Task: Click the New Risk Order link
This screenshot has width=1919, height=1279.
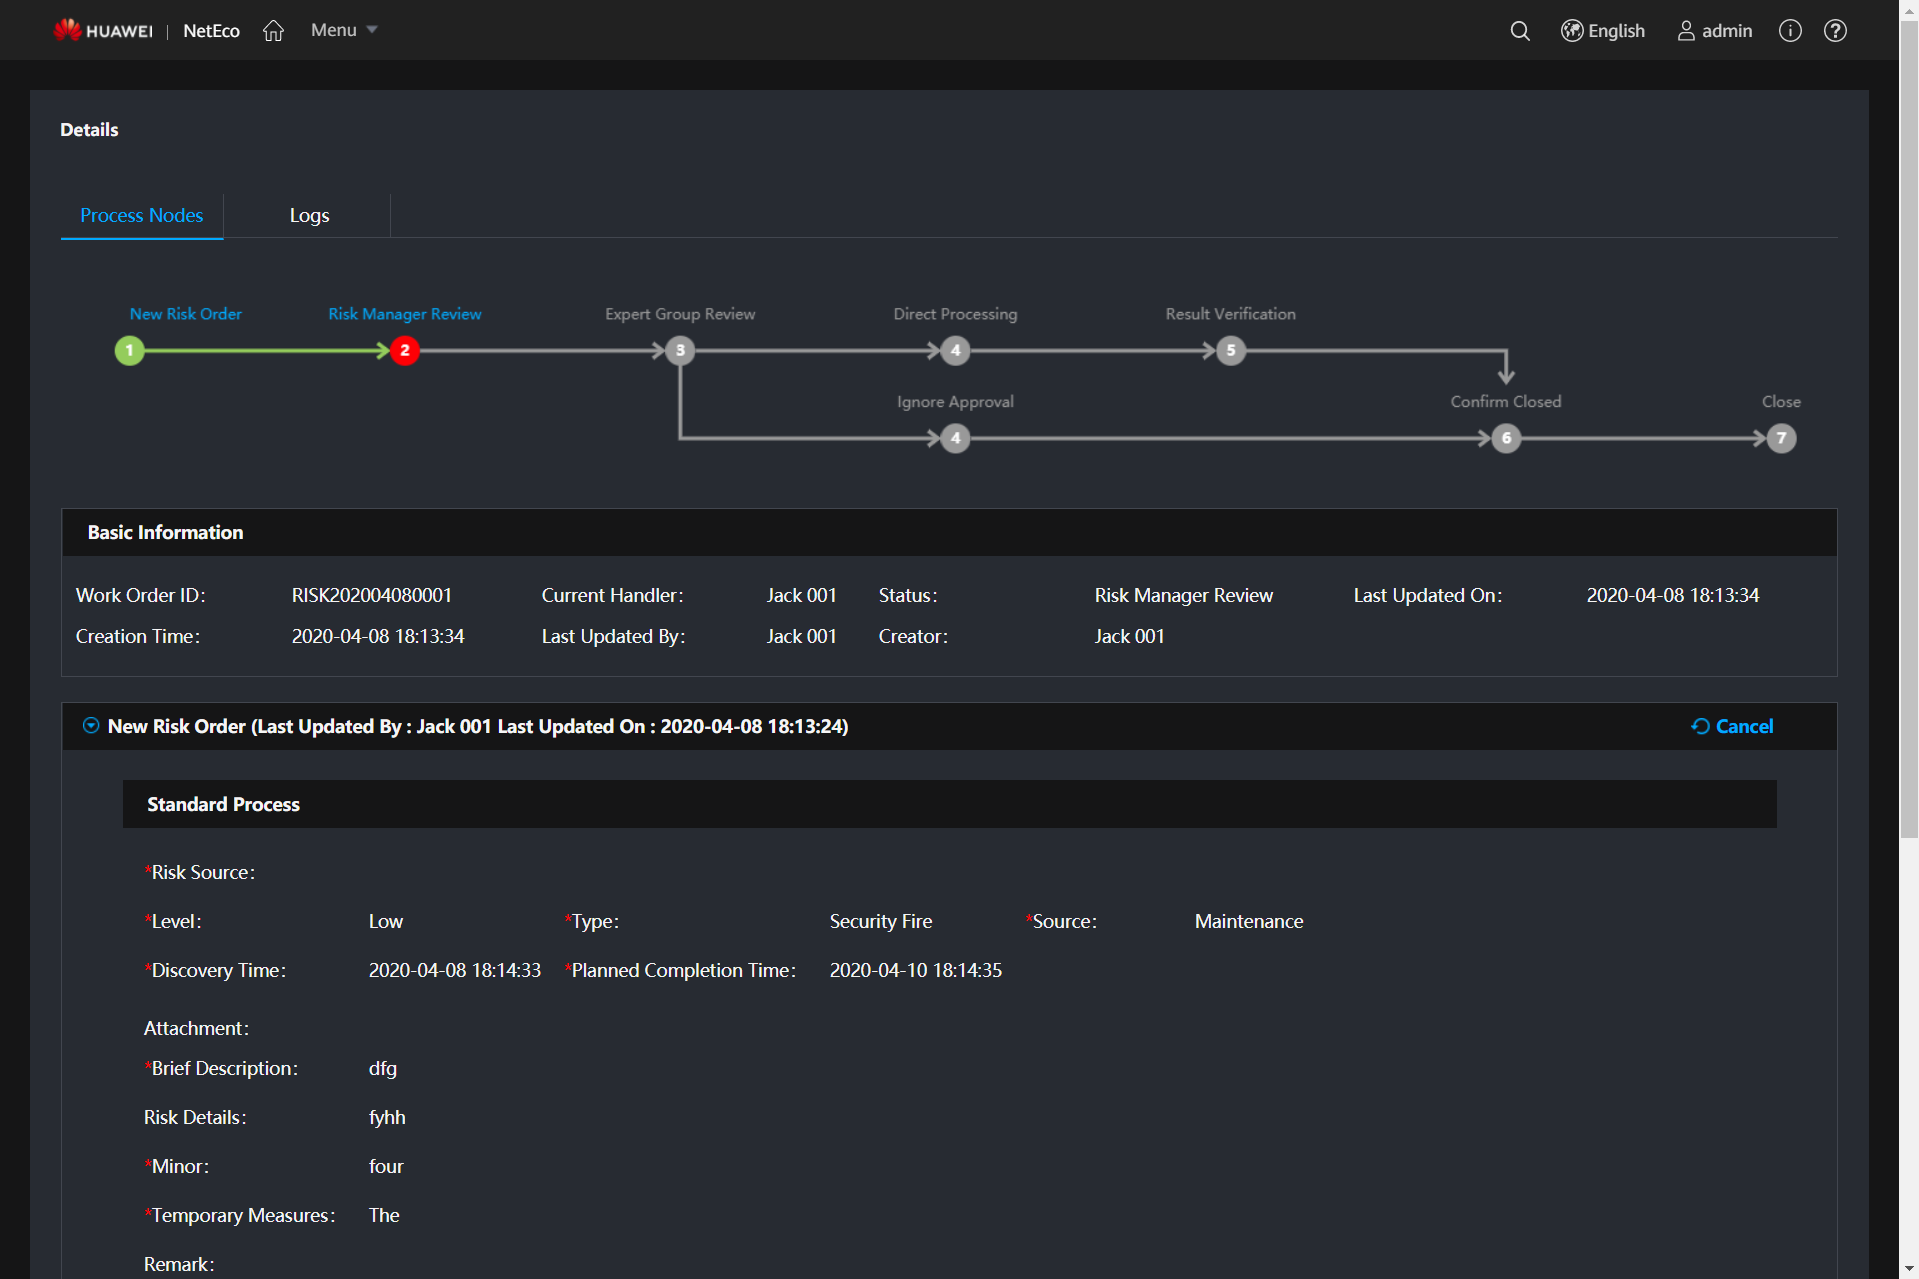Action: click(x=186, y=313)
